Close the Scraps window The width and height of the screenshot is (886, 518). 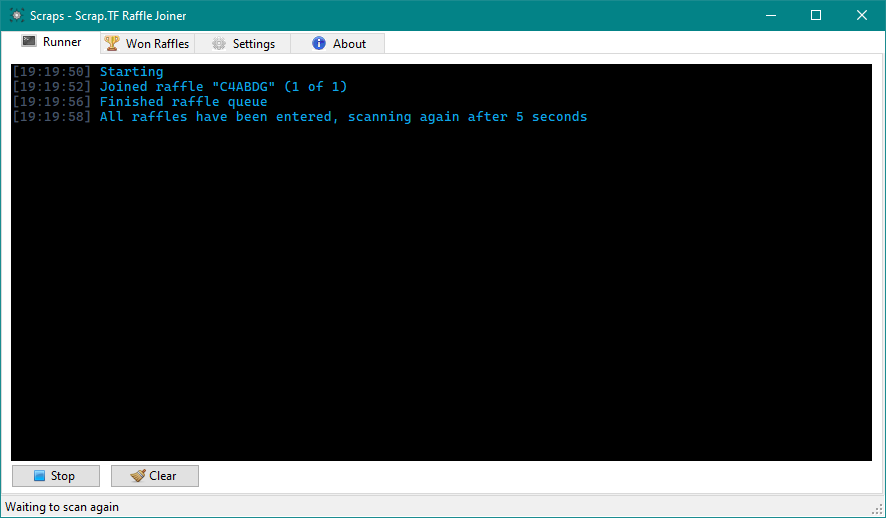pos(862,15)
